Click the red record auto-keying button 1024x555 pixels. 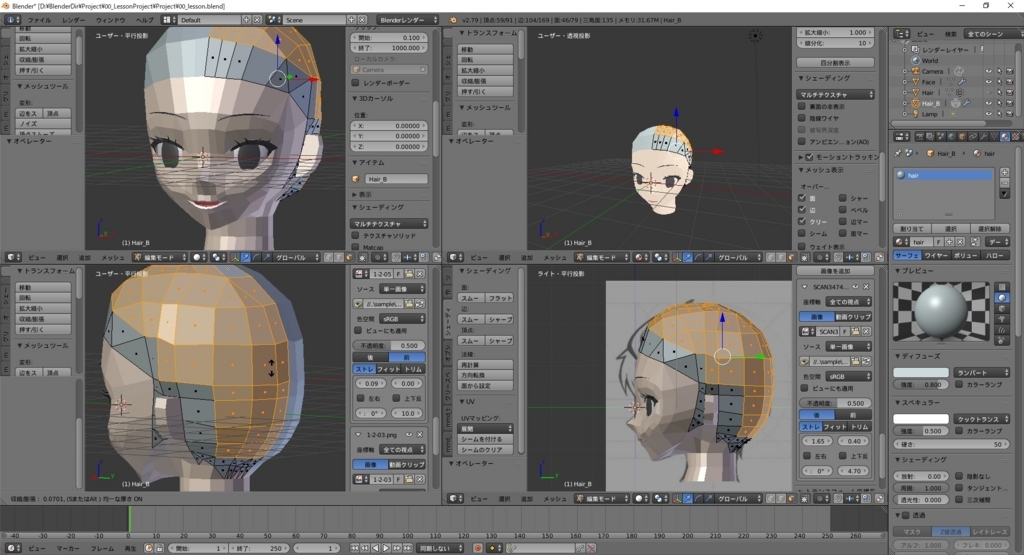(477, 548)
